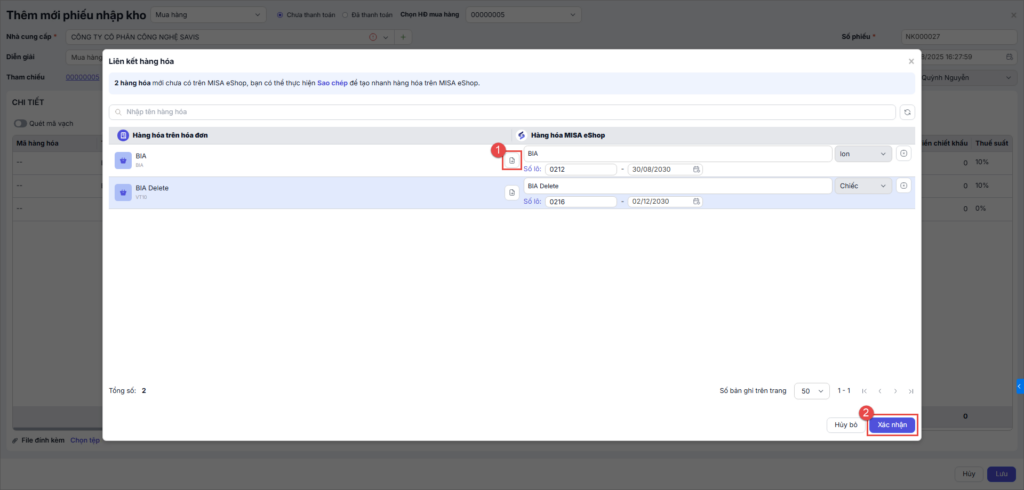Toggle the Quét mã vạch switch

[20, 123]
